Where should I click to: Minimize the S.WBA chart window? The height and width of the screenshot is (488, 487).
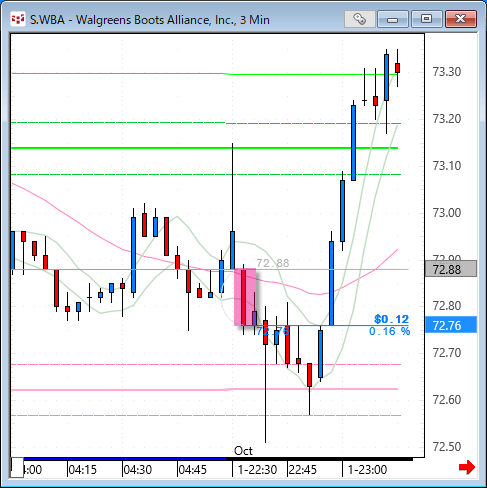point(393,19)
